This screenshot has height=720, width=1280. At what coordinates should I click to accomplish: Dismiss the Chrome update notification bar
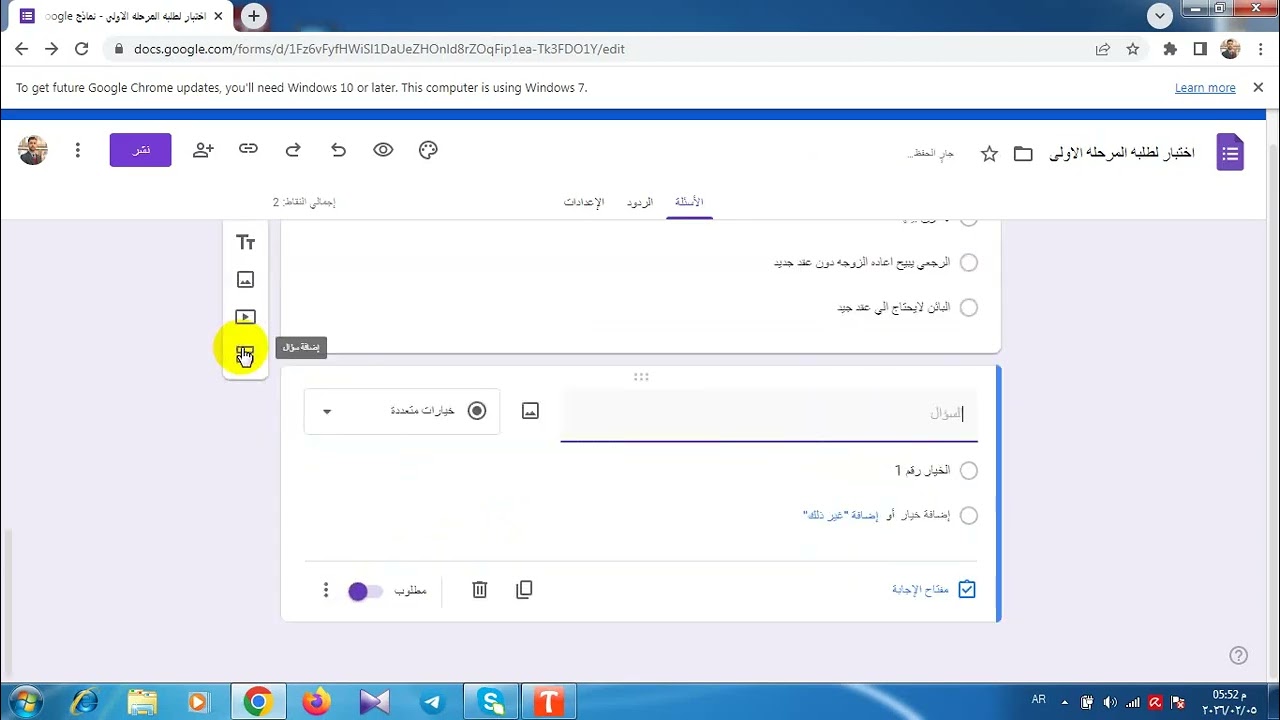(1258, 88)
